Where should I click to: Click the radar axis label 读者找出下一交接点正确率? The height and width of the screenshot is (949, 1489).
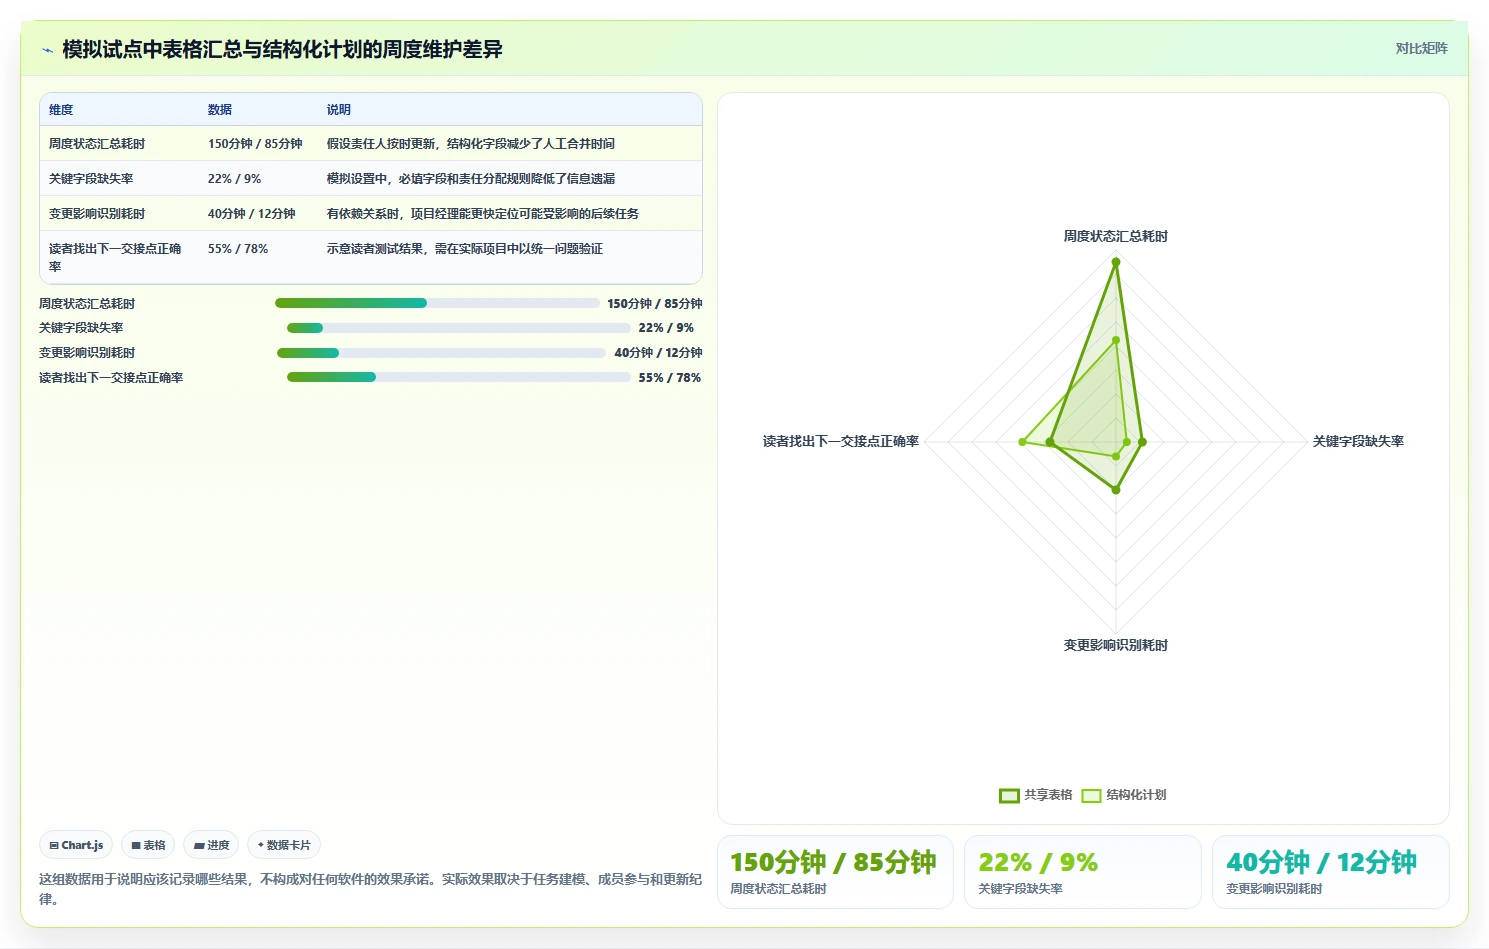[841, 441]
